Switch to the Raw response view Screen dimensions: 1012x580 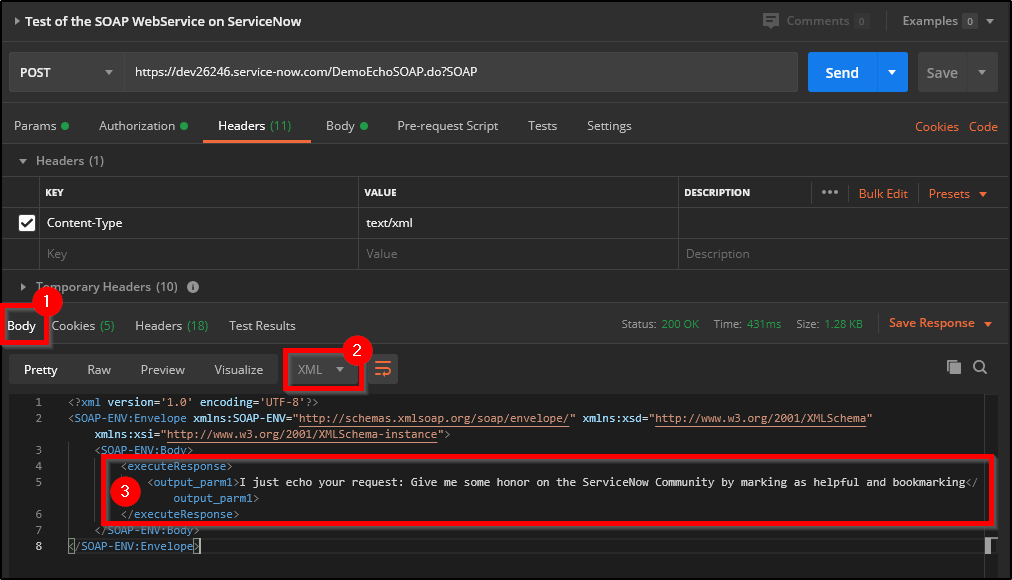click(98, 369)
